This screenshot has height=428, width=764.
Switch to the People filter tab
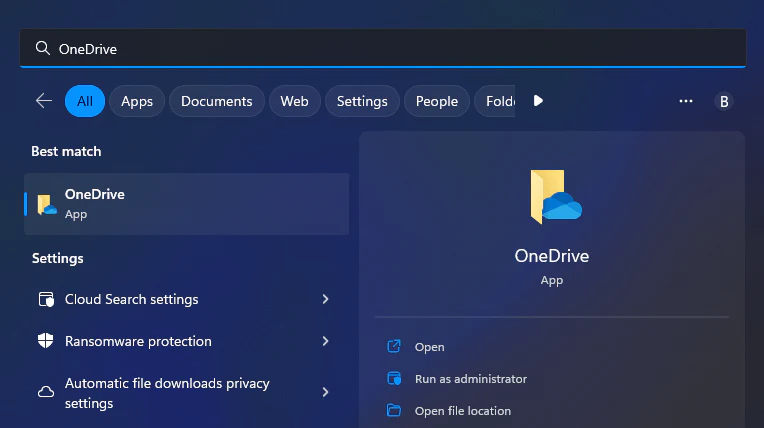(437, 101)
